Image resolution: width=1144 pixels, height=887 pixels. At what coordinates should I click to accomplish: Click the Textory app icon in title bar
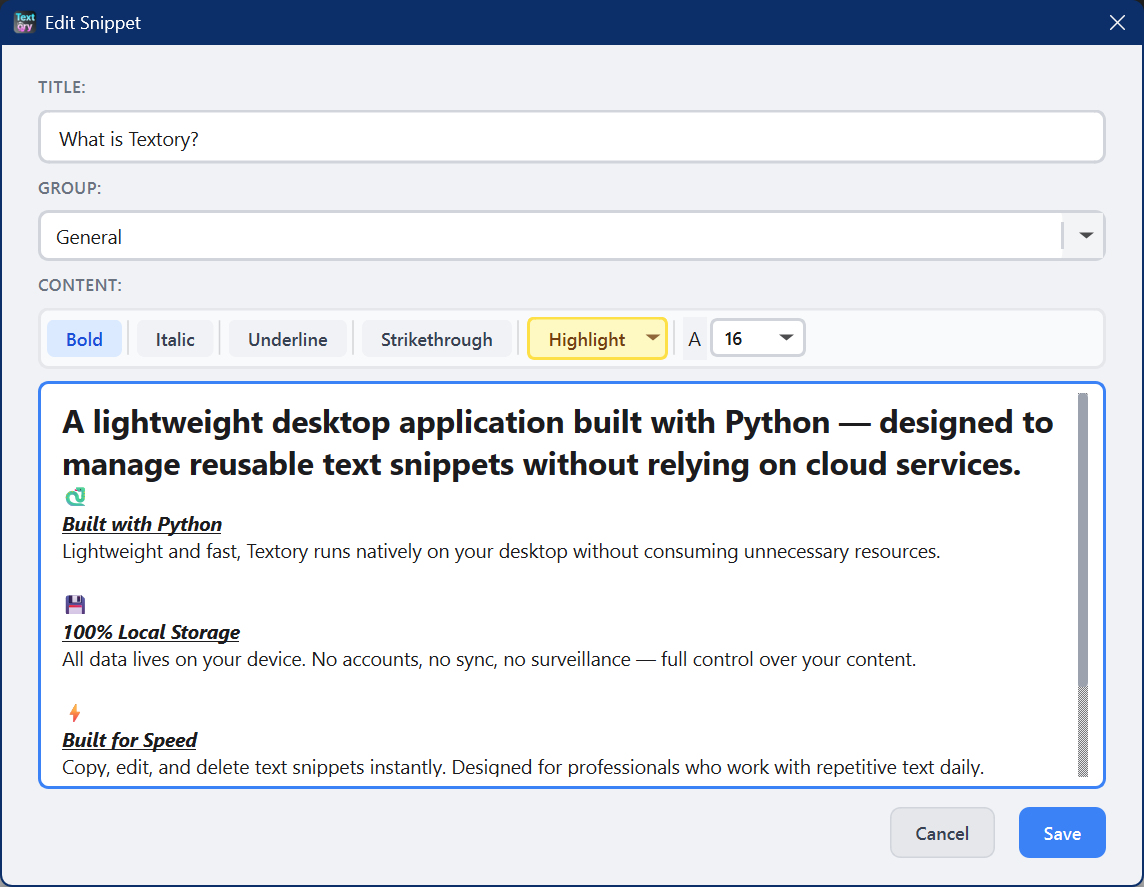click(x=24, y=22)
